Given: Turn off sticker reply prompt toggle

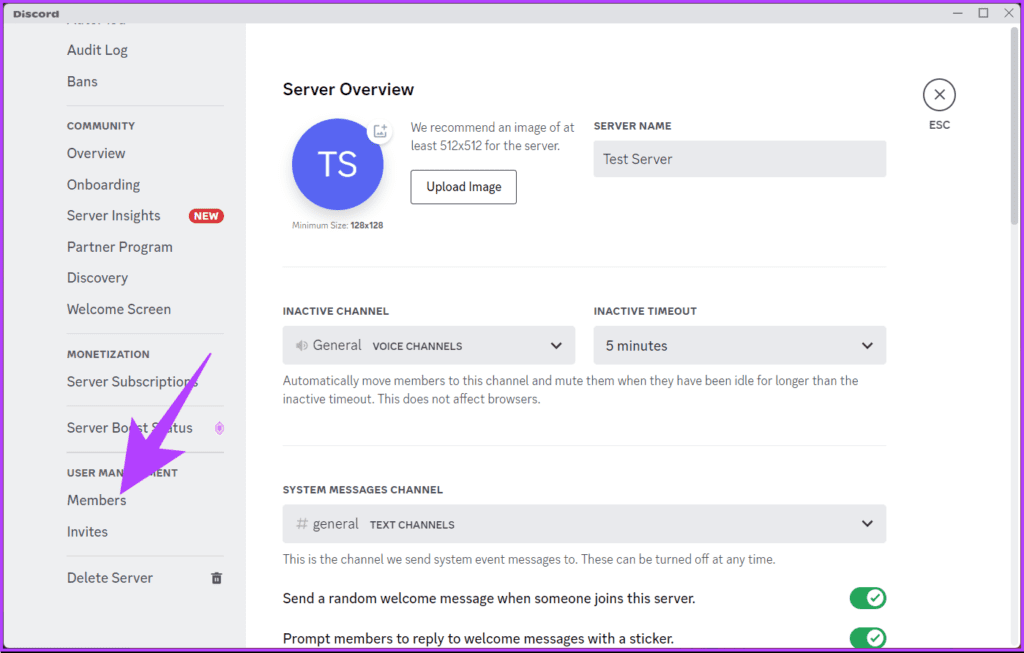Looking at the screenshot, I should 867,637.
